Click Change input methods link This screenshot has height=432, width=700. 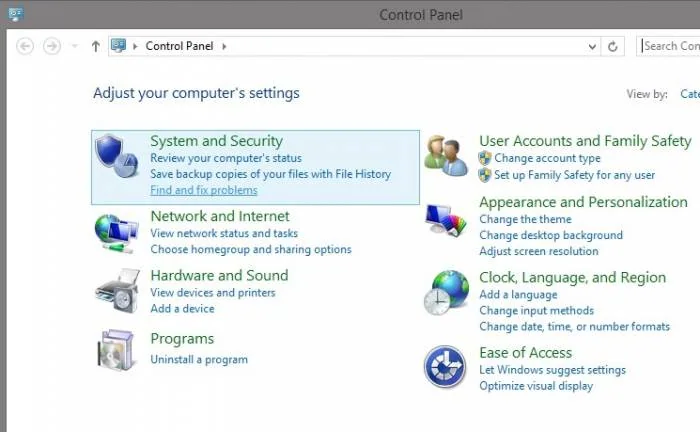[x=537, y=311]
